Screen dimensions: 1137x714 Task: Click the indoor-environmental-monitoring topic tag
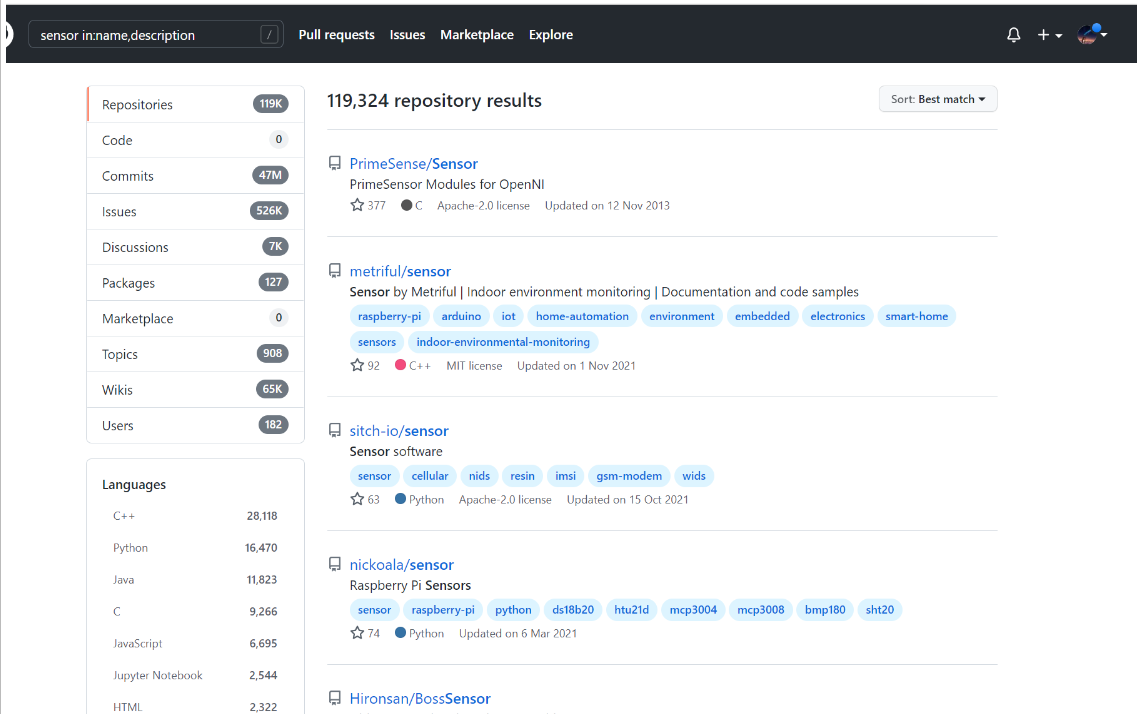click(503, 341)
